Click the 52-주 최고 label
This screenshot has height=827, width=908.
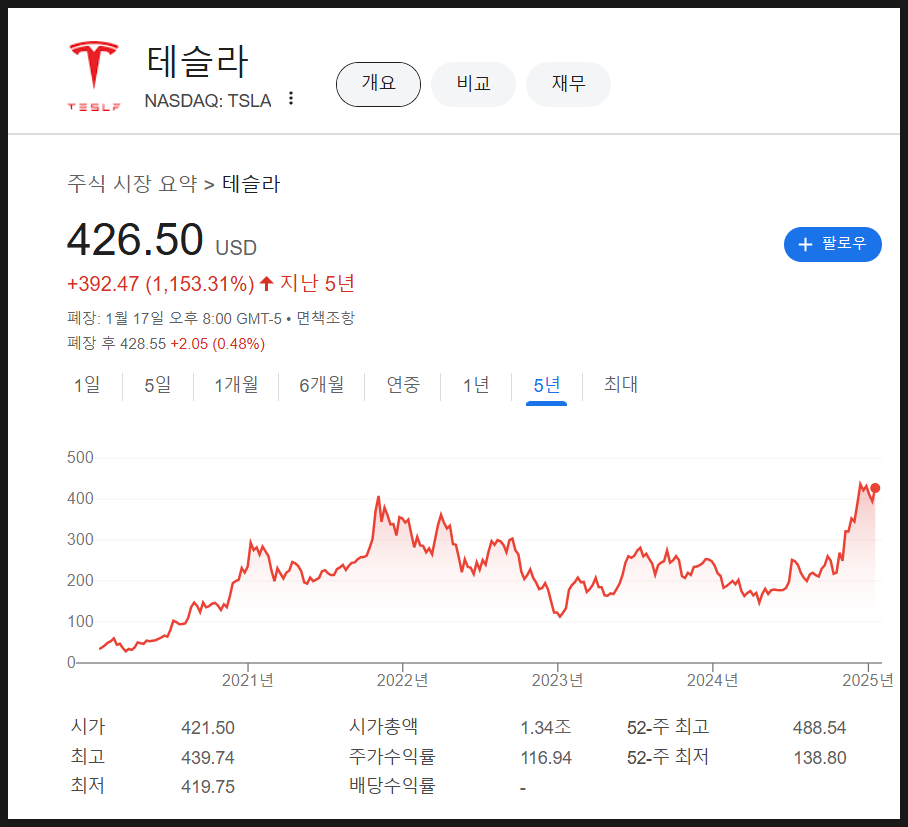668,727
